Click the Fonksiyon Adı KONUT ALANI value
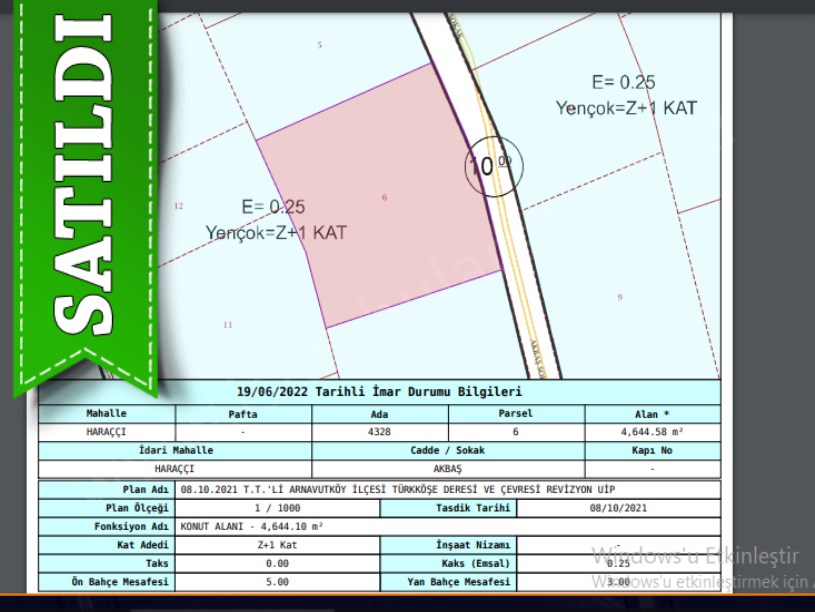Screen dimensions: 815x612 point(252,526)
